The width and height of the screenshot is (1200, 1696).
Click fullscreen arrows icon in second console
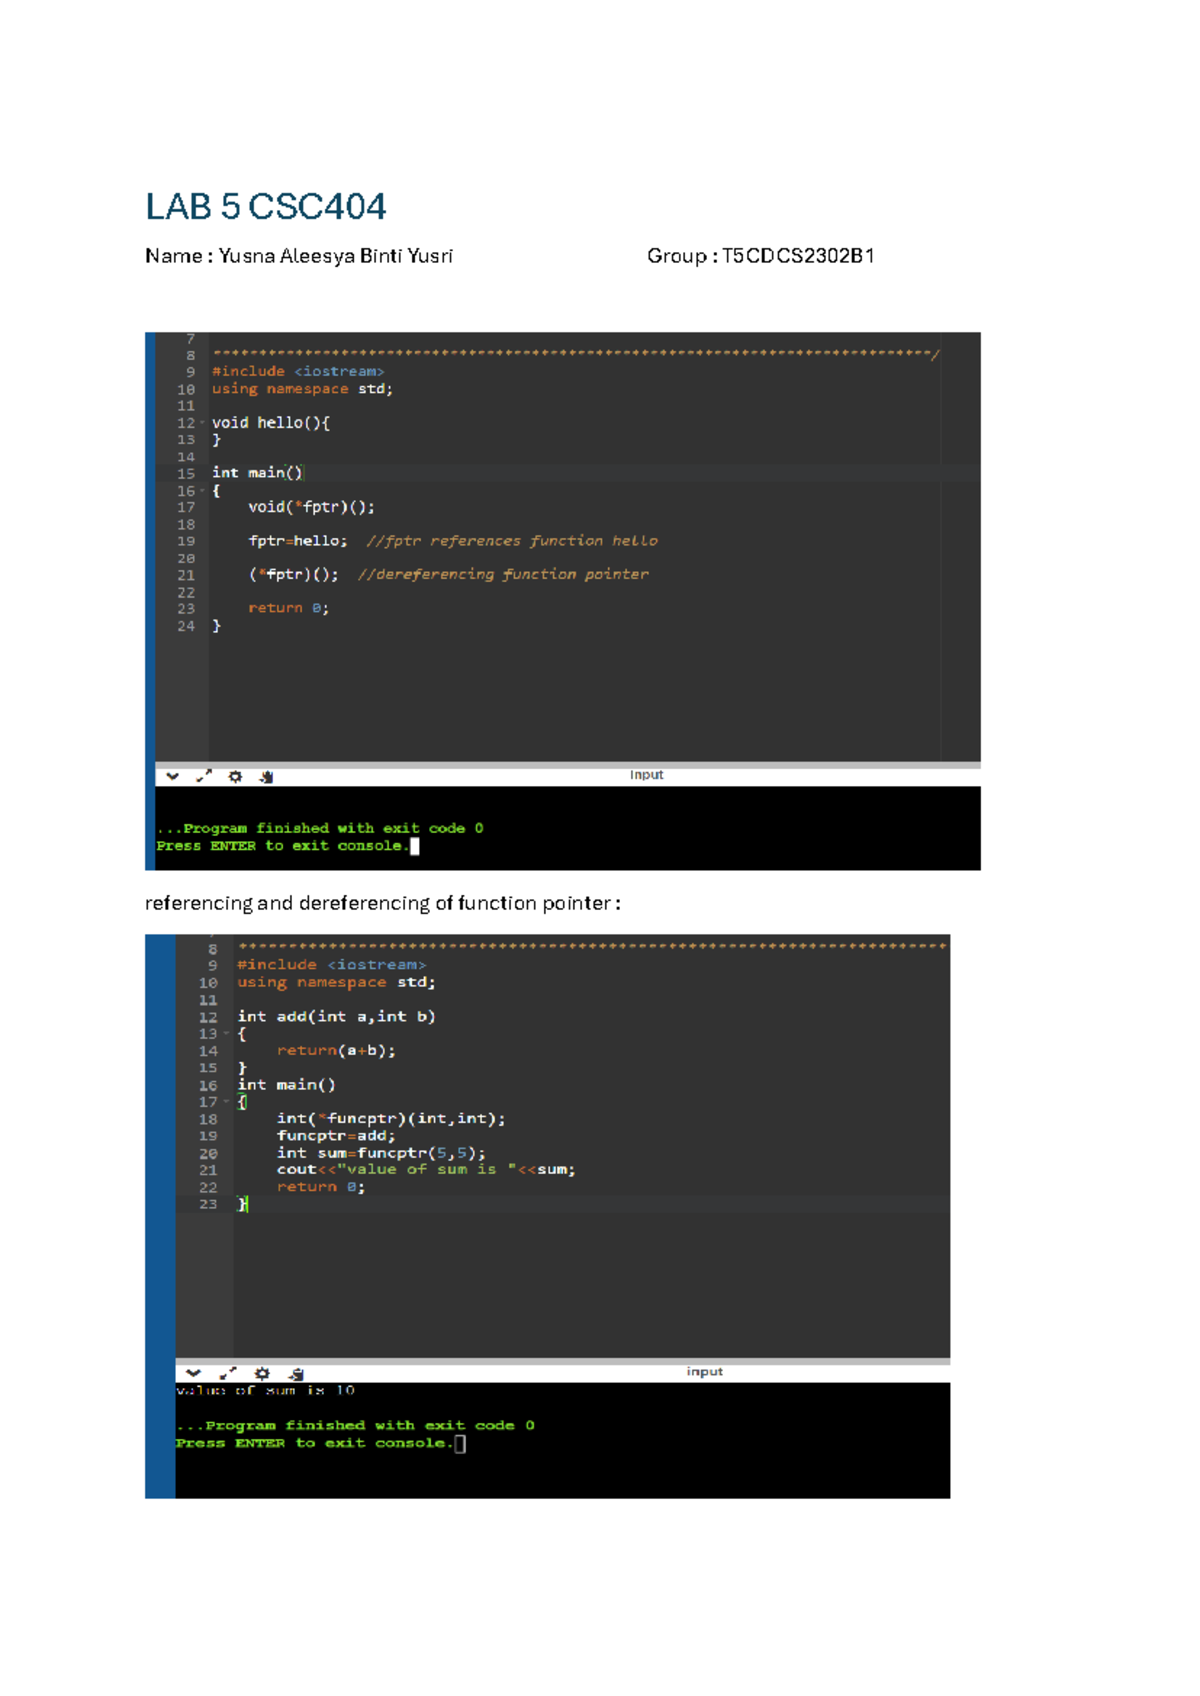pos(228,1373)
